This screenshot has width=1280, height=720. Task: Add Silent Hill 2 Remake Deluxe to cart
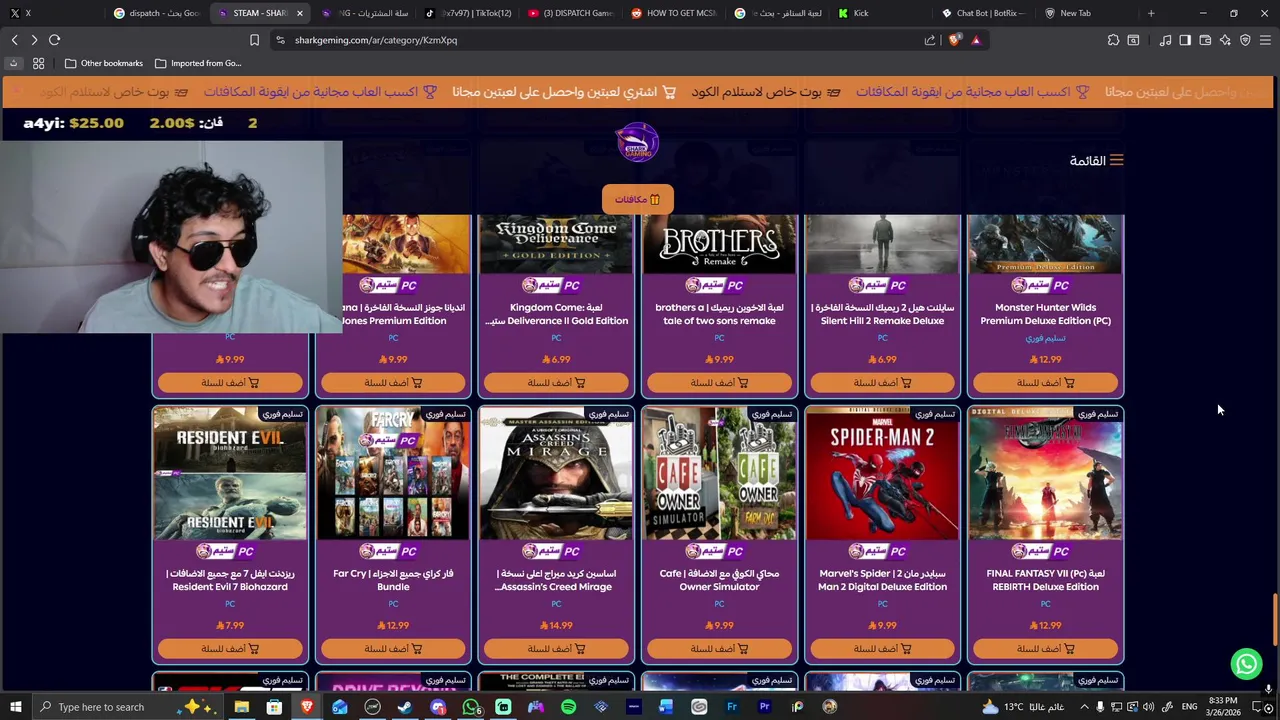click(882, 382)
